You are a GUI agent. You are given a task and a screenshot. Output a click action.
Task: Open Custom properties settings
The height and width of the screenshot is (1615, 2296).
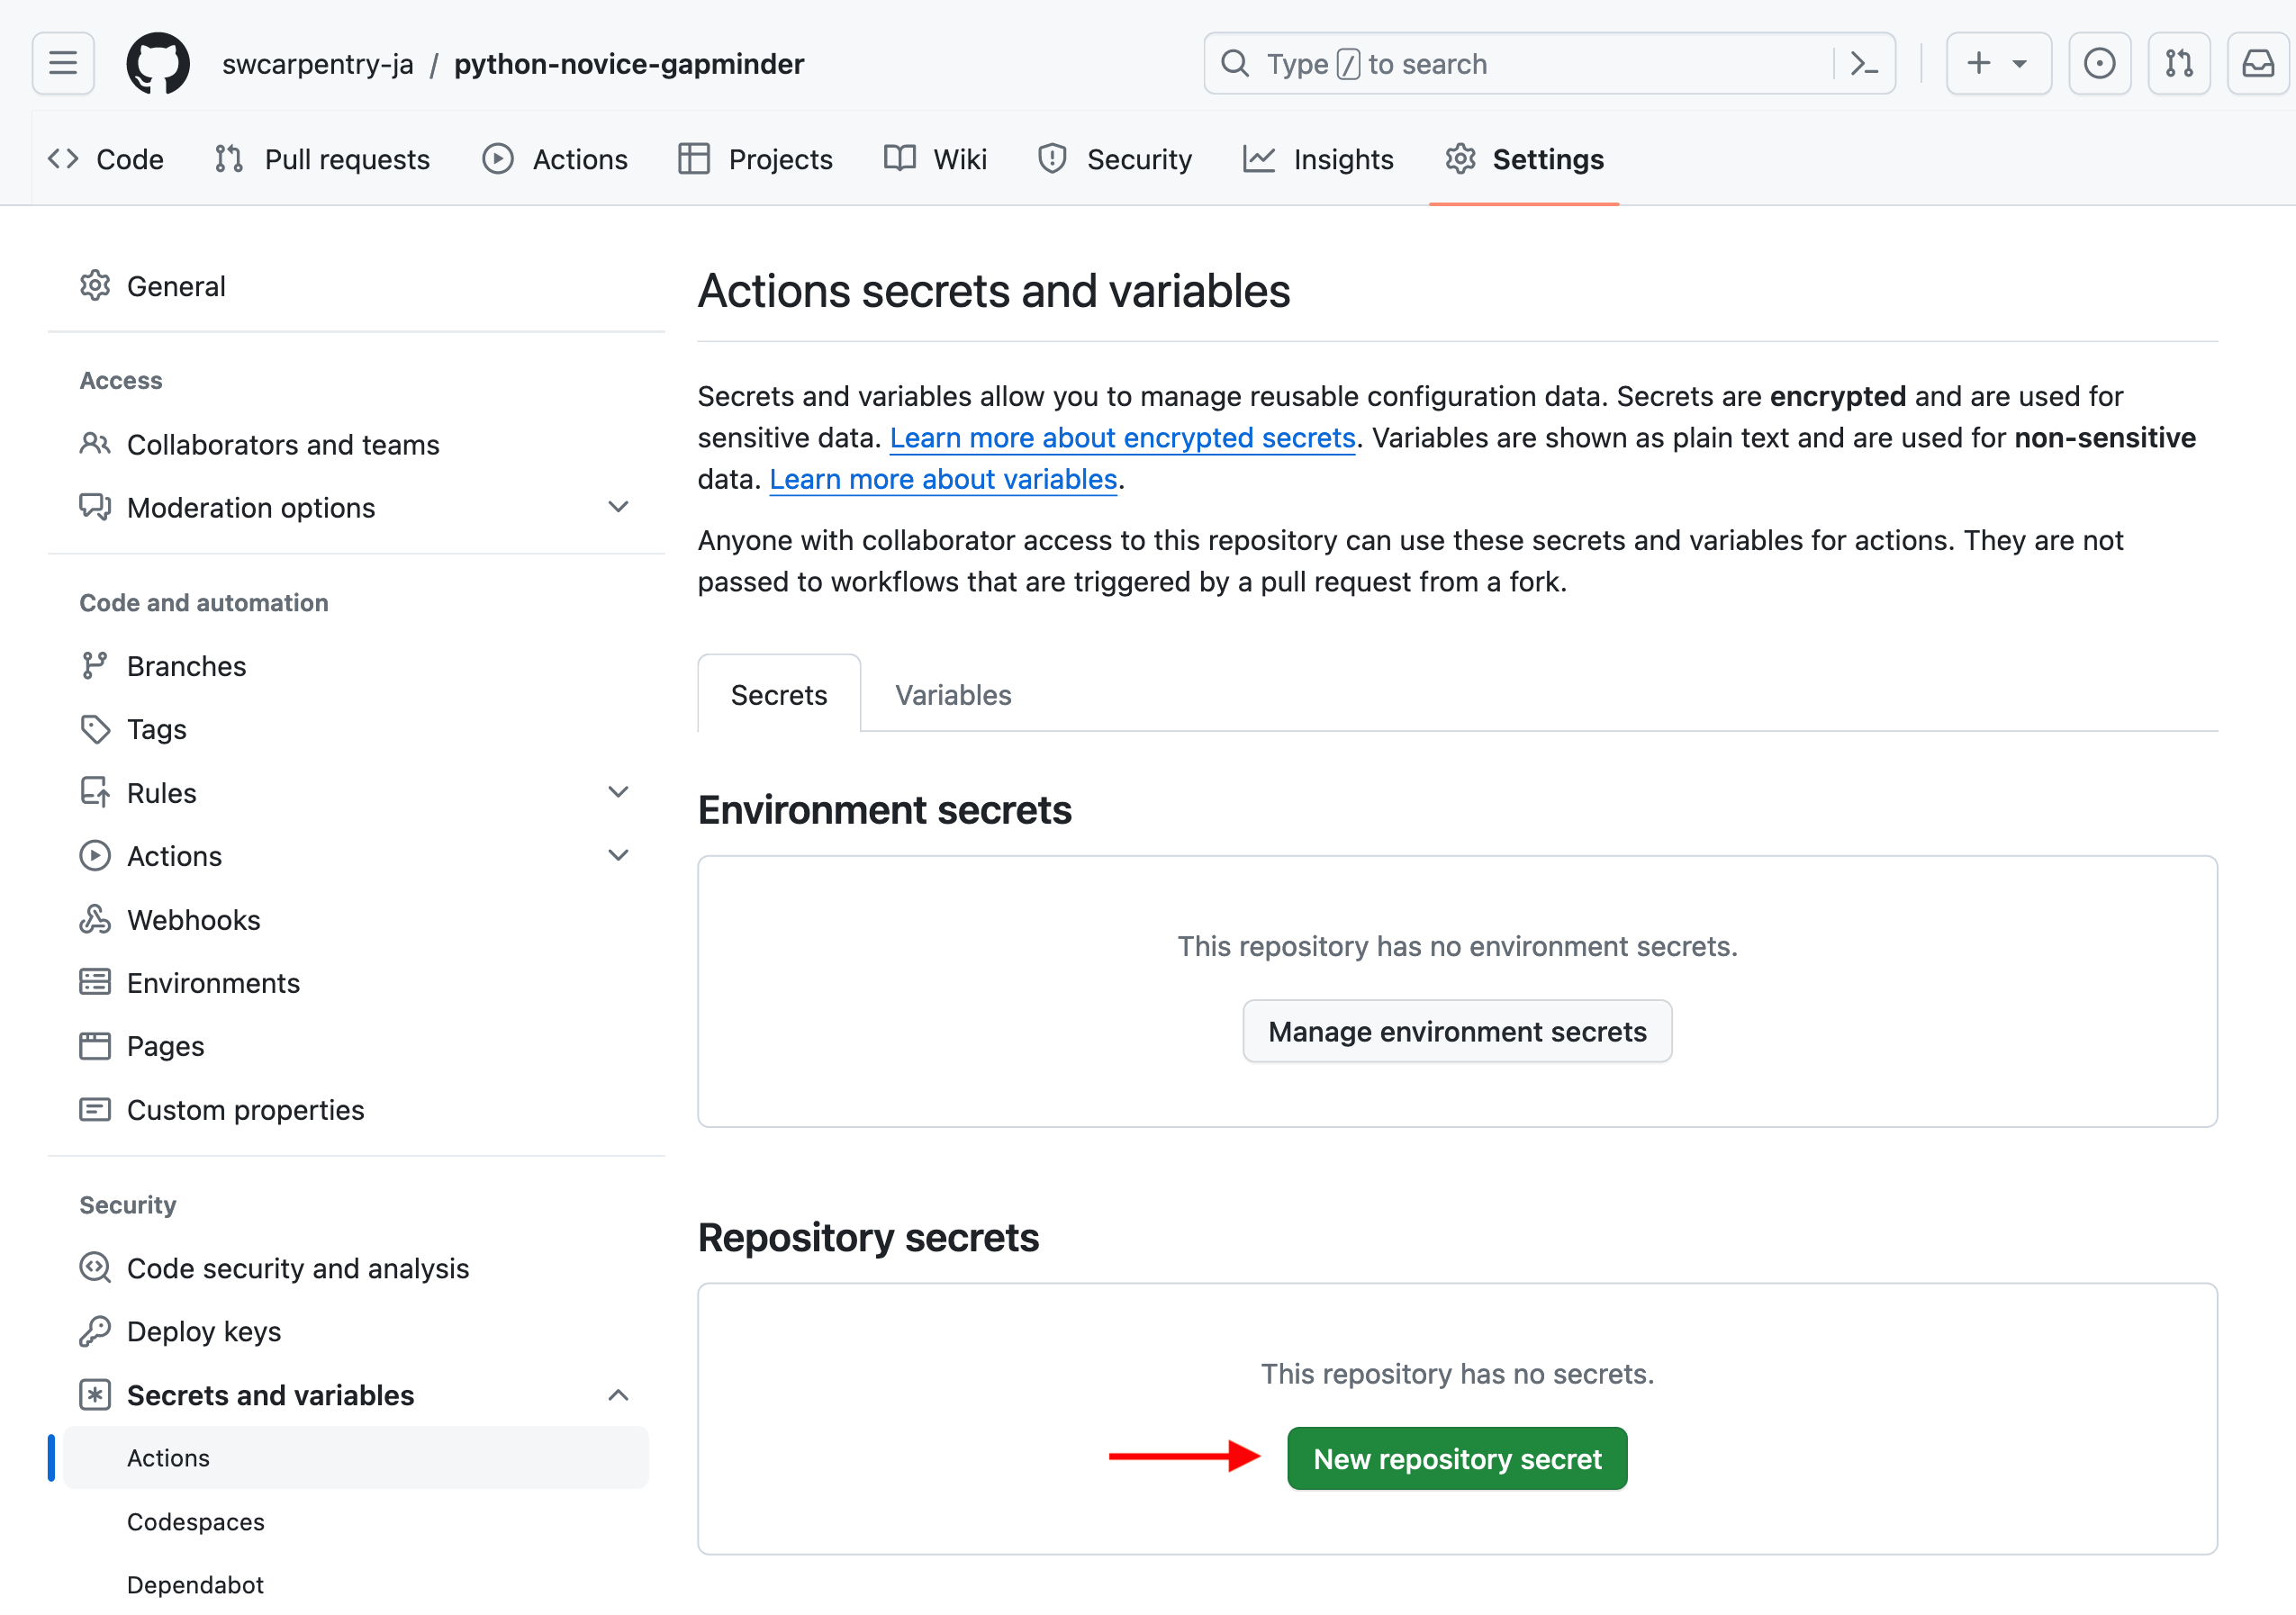pos(356,1110)
